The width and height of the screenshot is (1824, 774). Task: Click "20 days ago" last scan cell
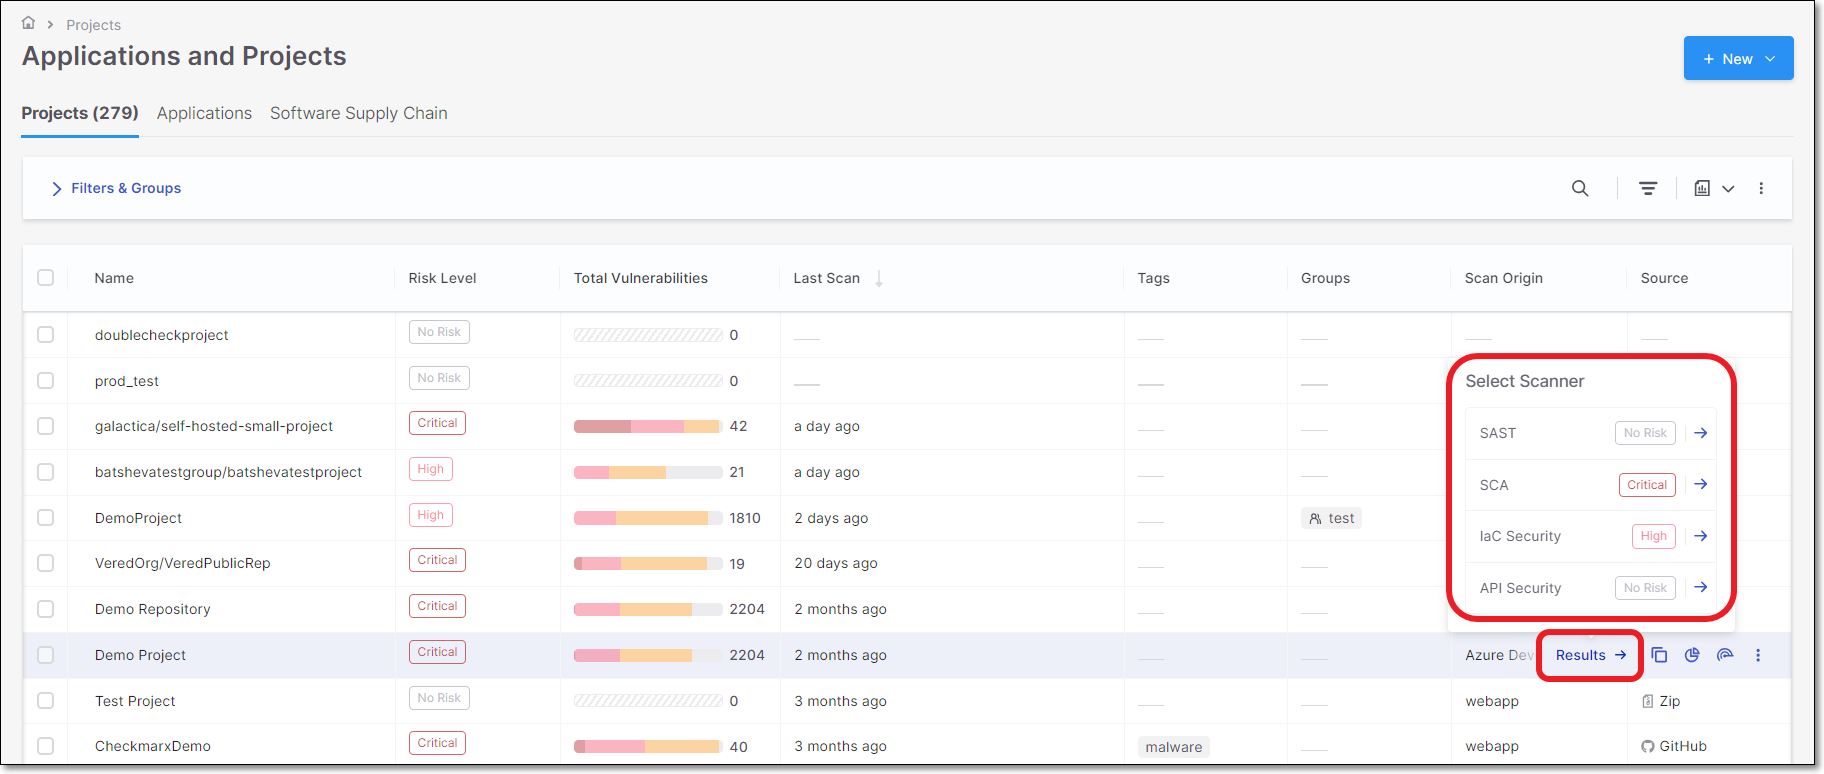coord(836,563)
